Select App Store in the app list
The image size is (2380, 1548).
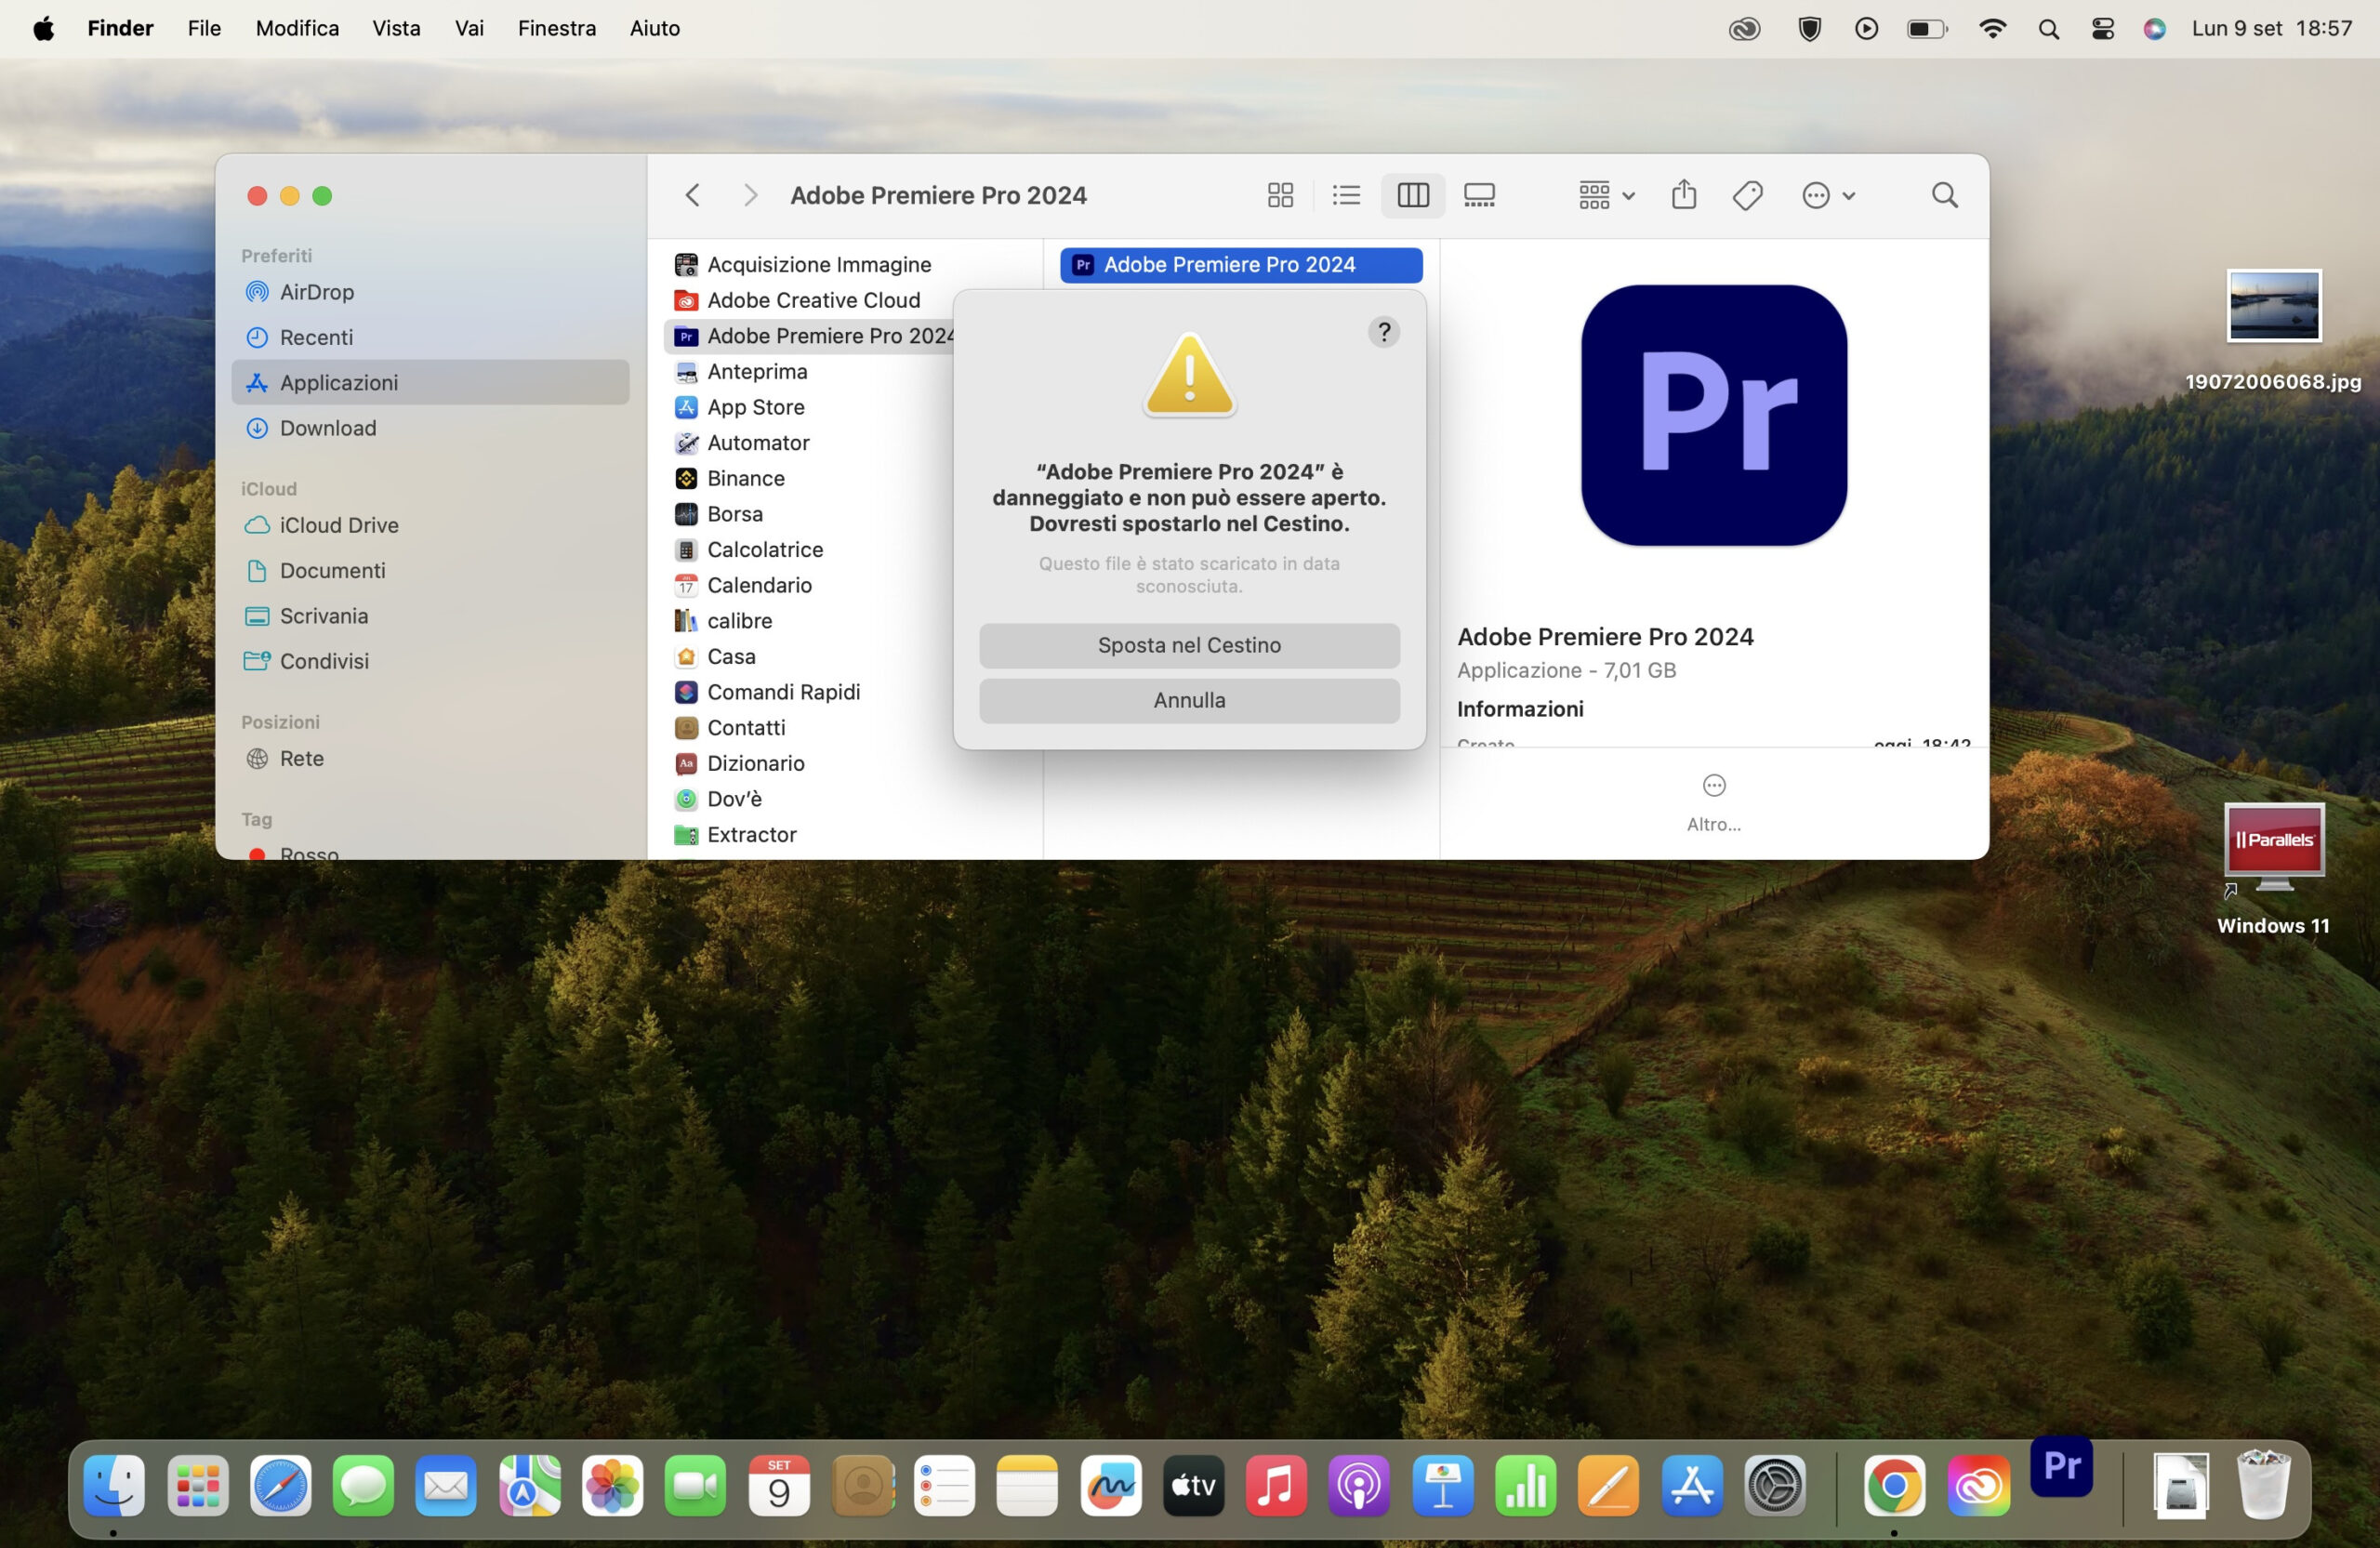tap(810, 407)
